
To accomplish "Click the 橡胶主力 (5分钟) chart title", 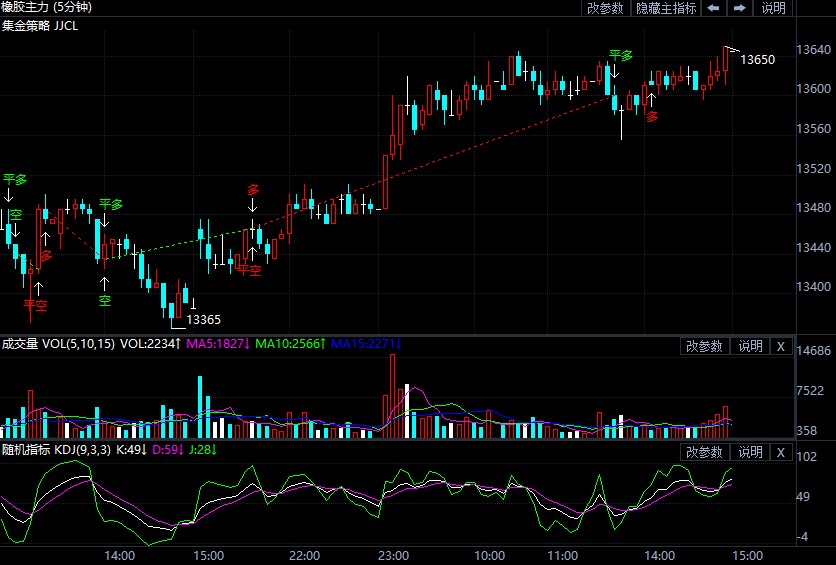I will pyautogui.click(x=46, y=8).
